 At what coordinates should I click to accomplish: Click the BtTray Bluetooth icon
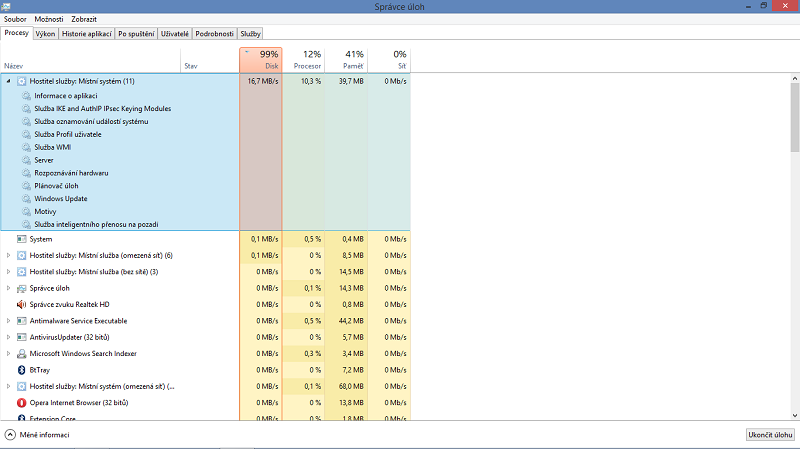tap(21, 369)
